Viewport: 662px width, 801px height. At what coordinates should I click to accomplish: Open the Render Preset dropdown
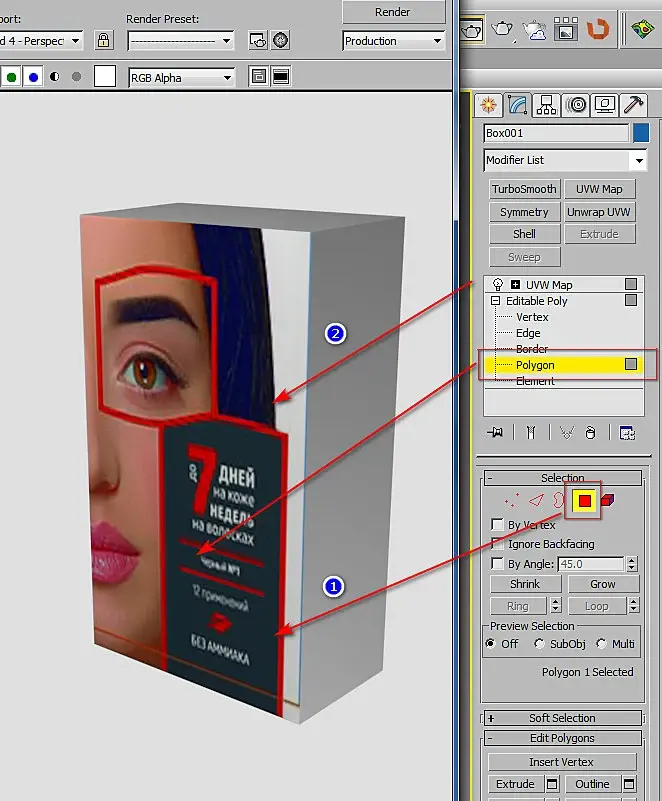click(x=181, y=41)
